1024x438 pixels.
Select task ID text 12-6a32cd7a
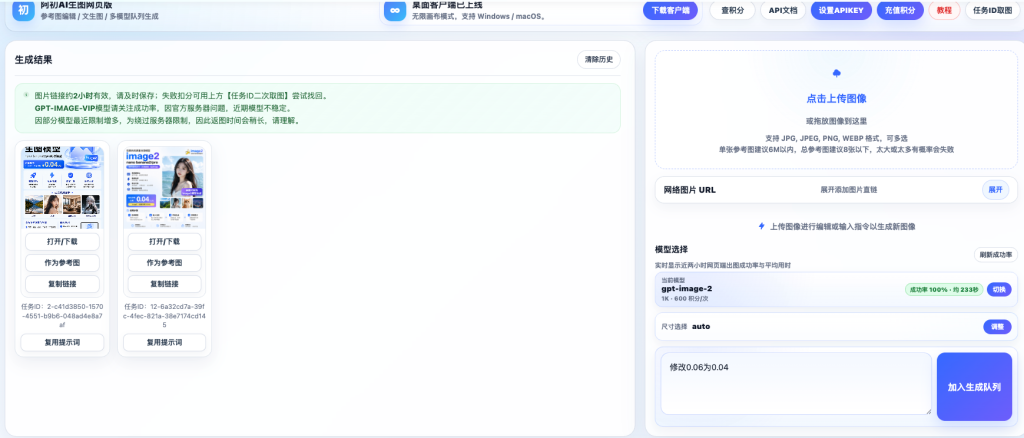(x=165, y=315)
